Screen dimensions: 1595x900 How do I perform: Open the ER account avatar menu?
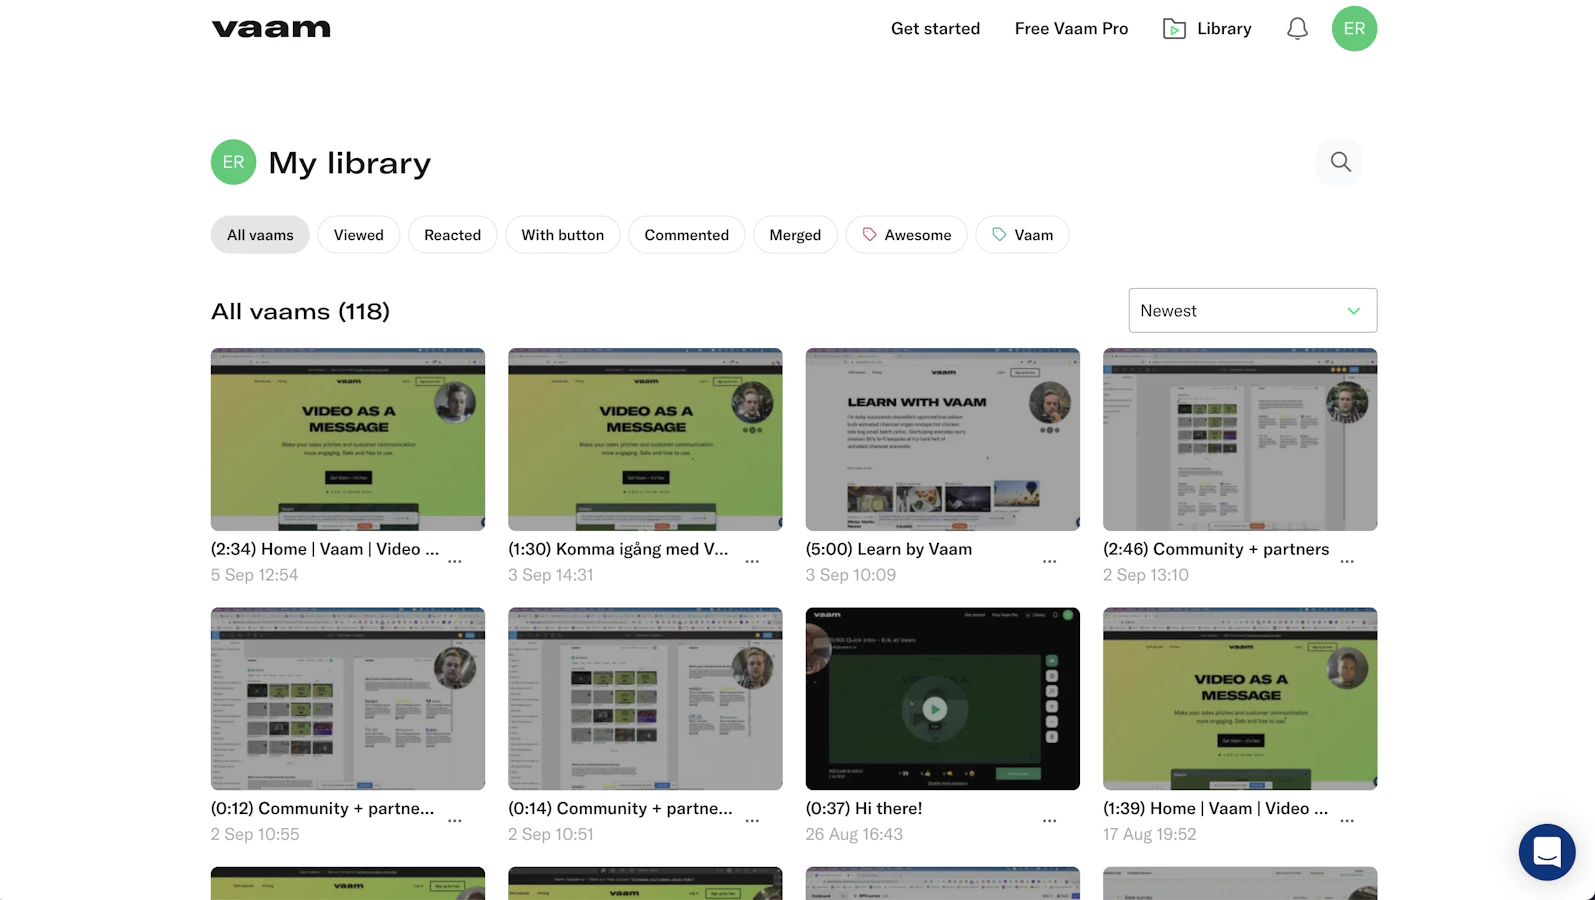1354,28
